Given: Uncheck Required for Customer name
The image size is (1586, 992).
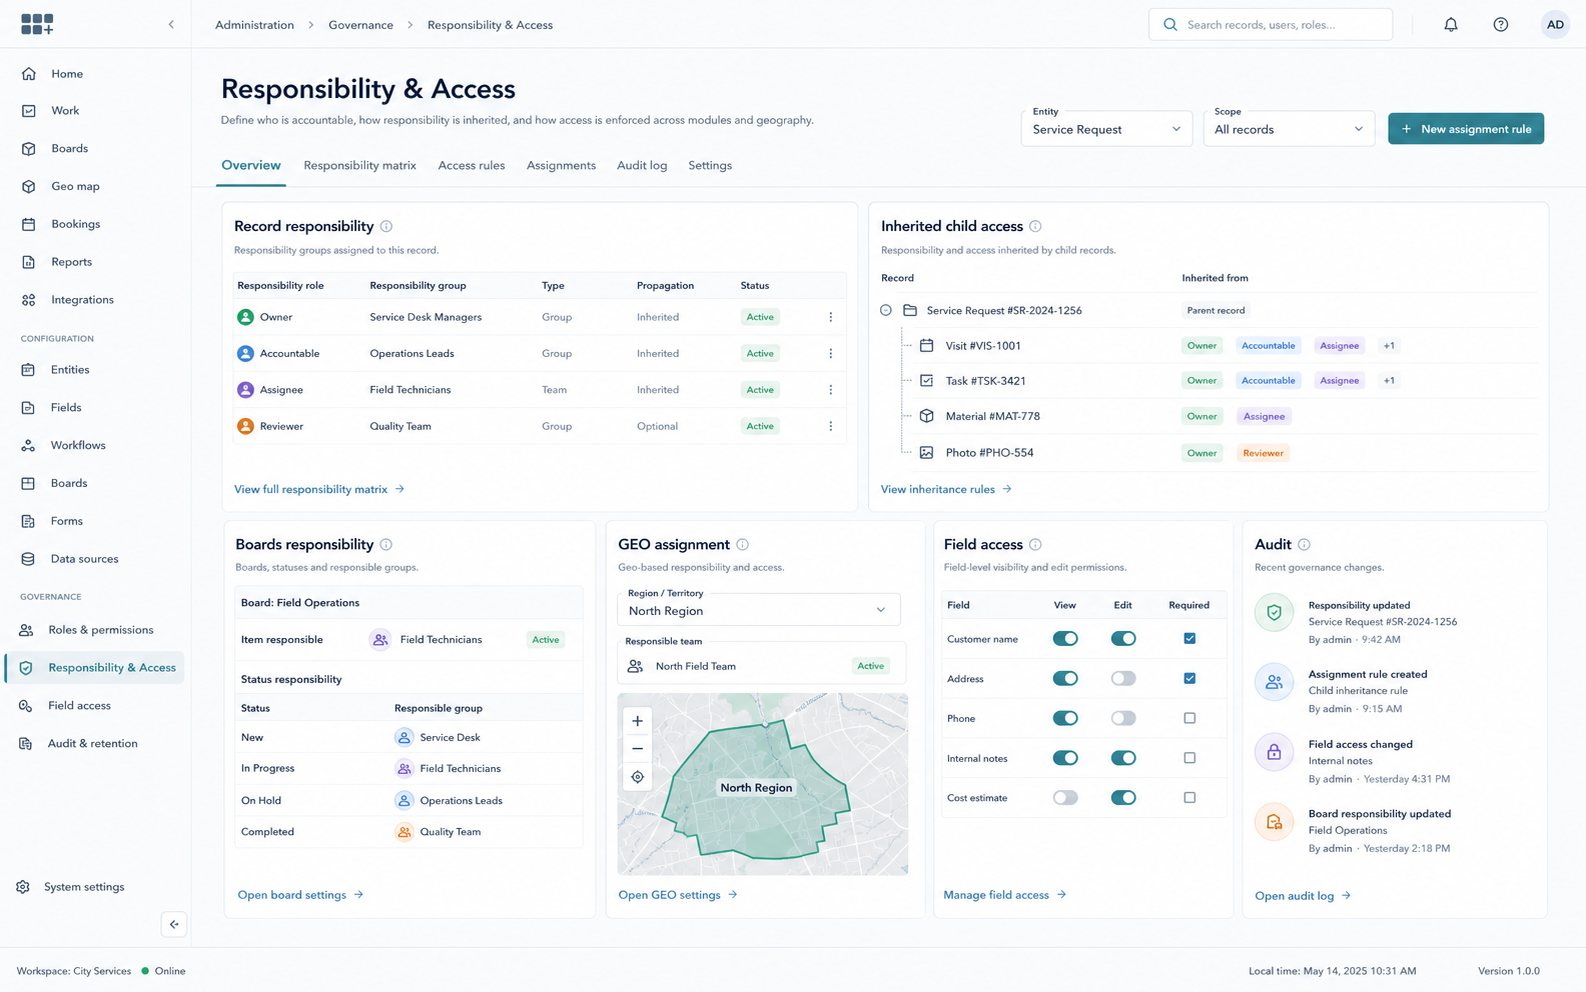Looking at the screenshot, I should click(1189, 638).
